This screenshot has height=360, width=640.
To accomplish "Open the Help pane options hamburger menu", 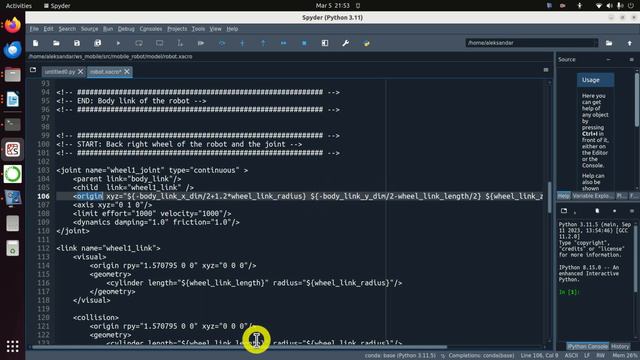I will 631,60.
